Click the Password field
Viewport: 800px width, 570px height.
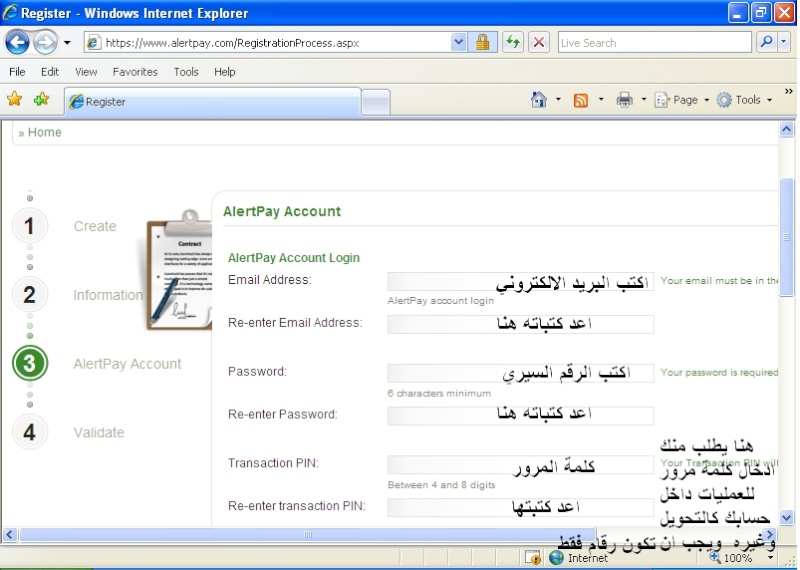(x=520, y=373)
